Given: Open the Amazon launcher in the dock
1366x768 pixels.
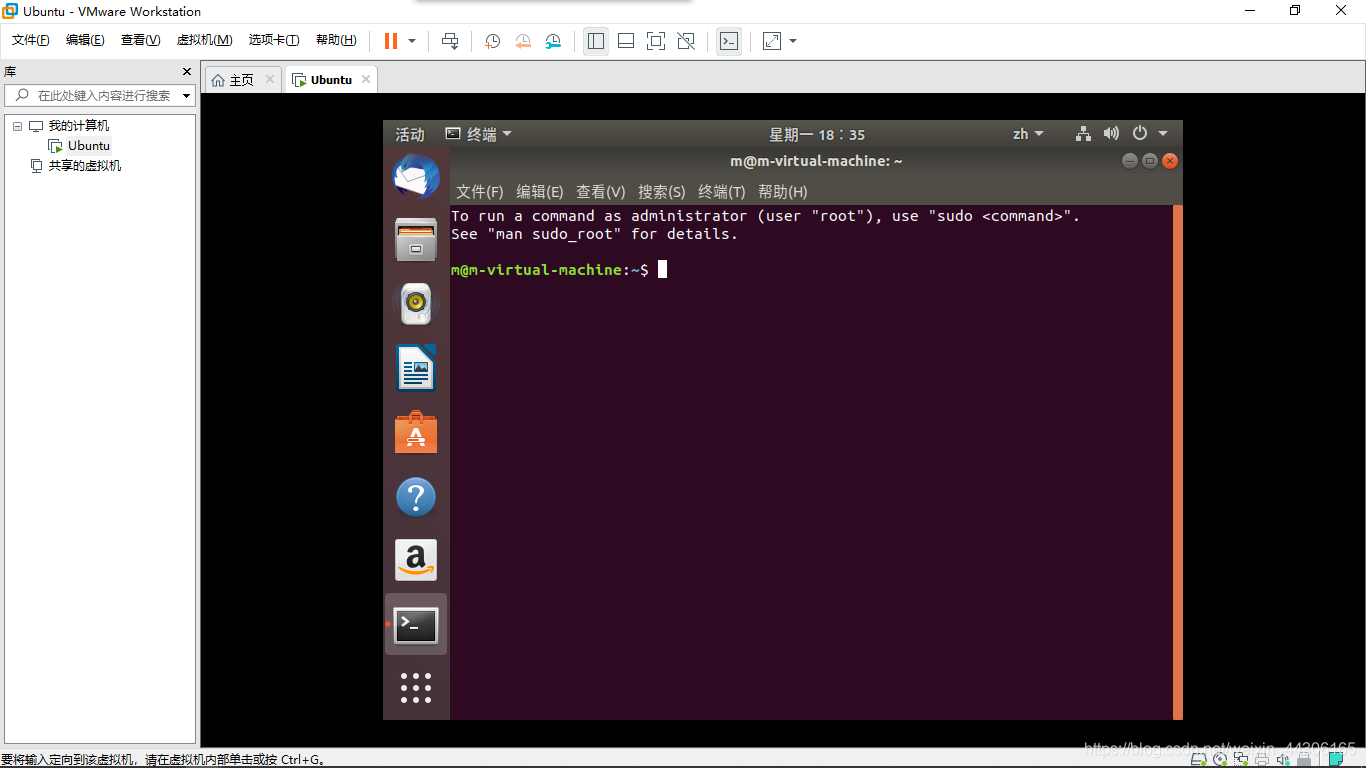Looking at the screenshot, I should click(416, 560).
